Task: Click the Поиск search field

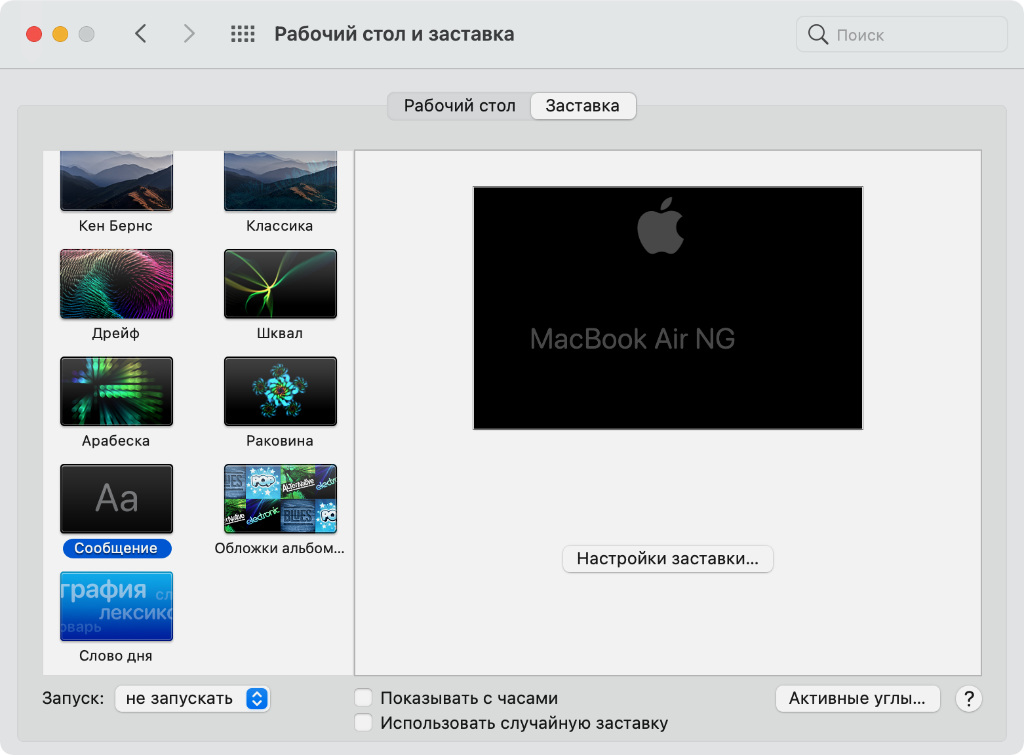Action: 910,35
